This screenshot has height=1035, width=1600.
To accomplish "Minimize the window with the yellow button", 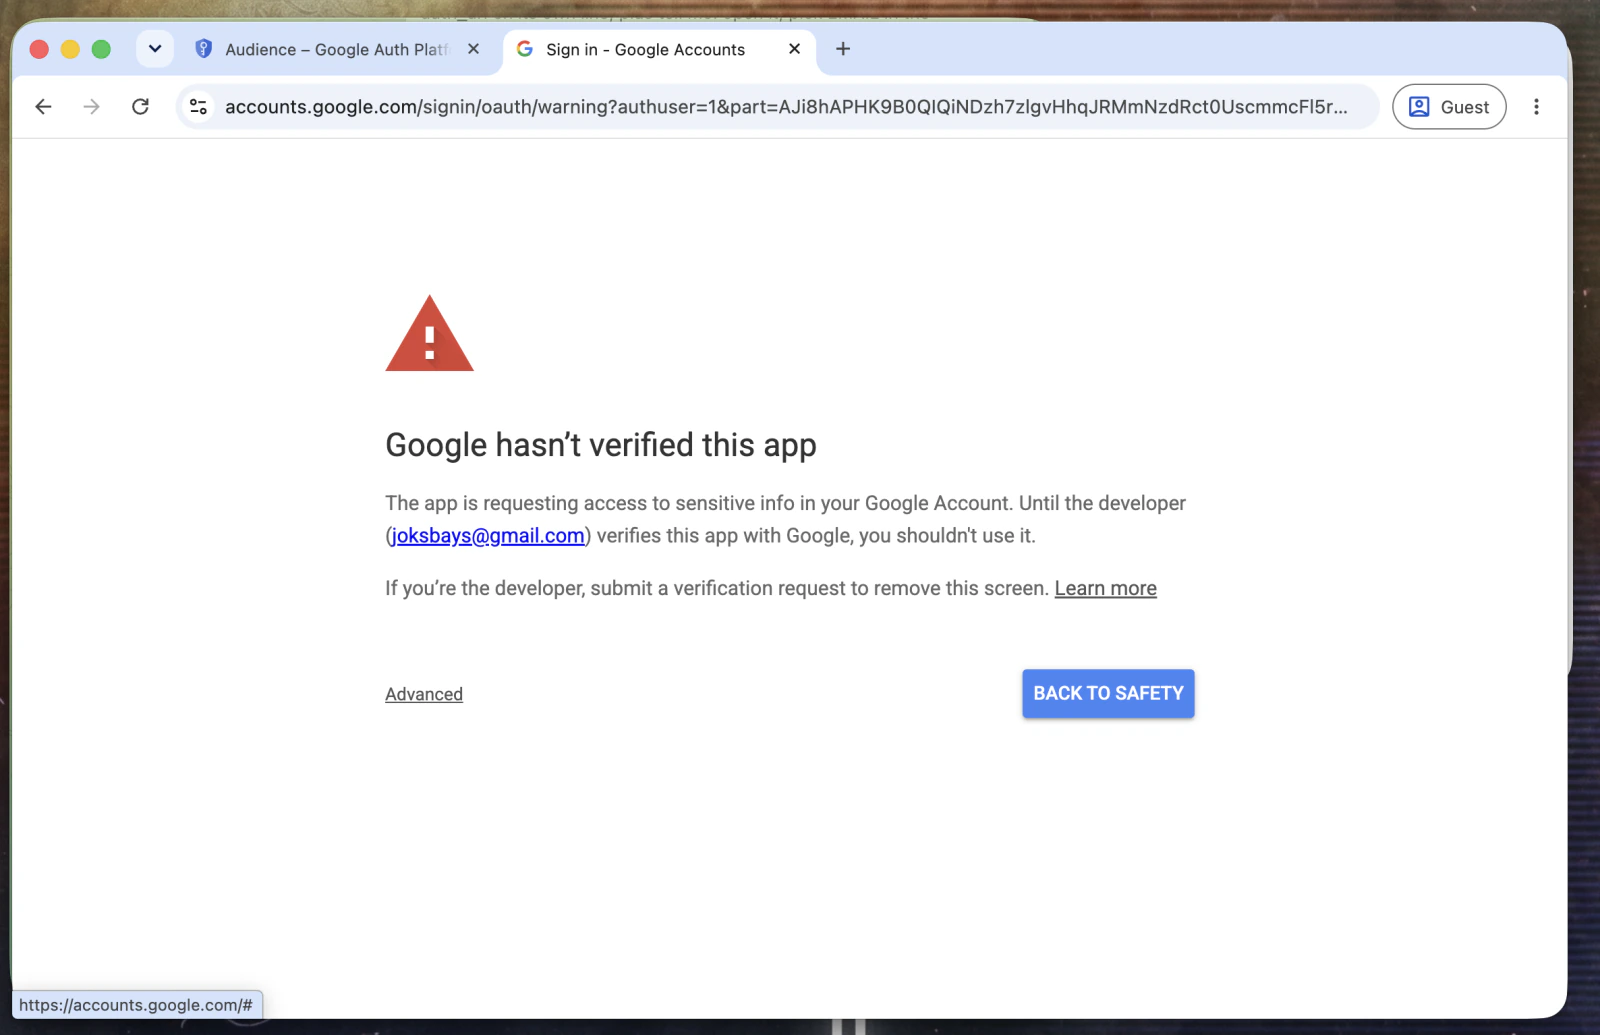I will (70, 49).
